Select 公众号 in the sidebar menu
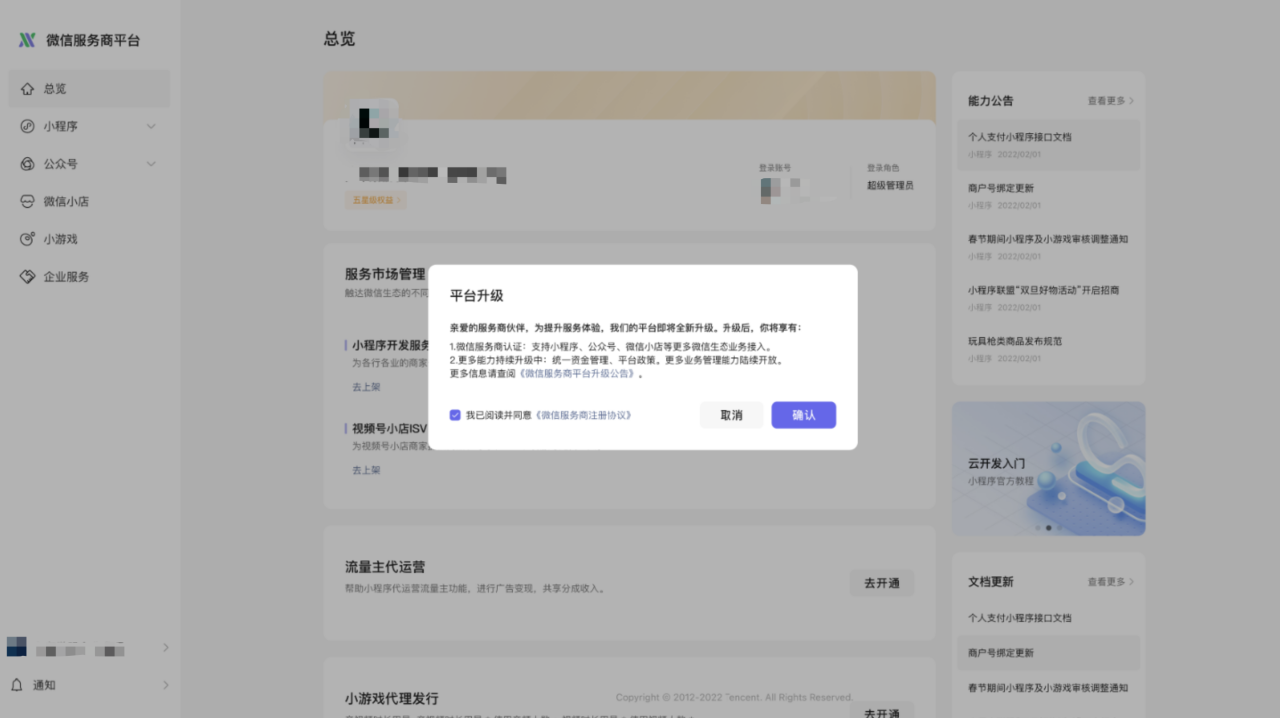 [90, 164]
